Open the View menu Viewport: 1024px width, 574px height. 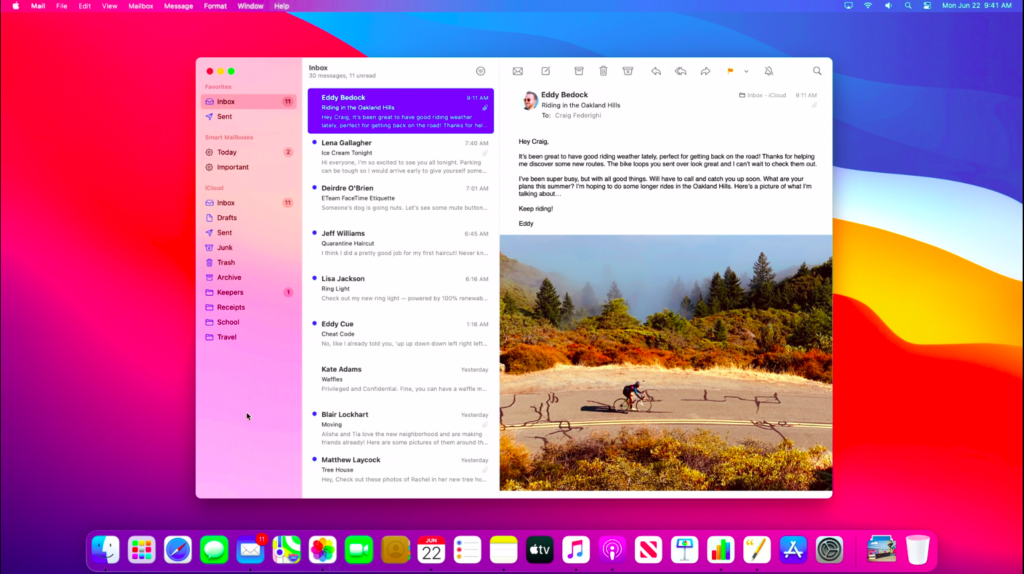(109, 6)
